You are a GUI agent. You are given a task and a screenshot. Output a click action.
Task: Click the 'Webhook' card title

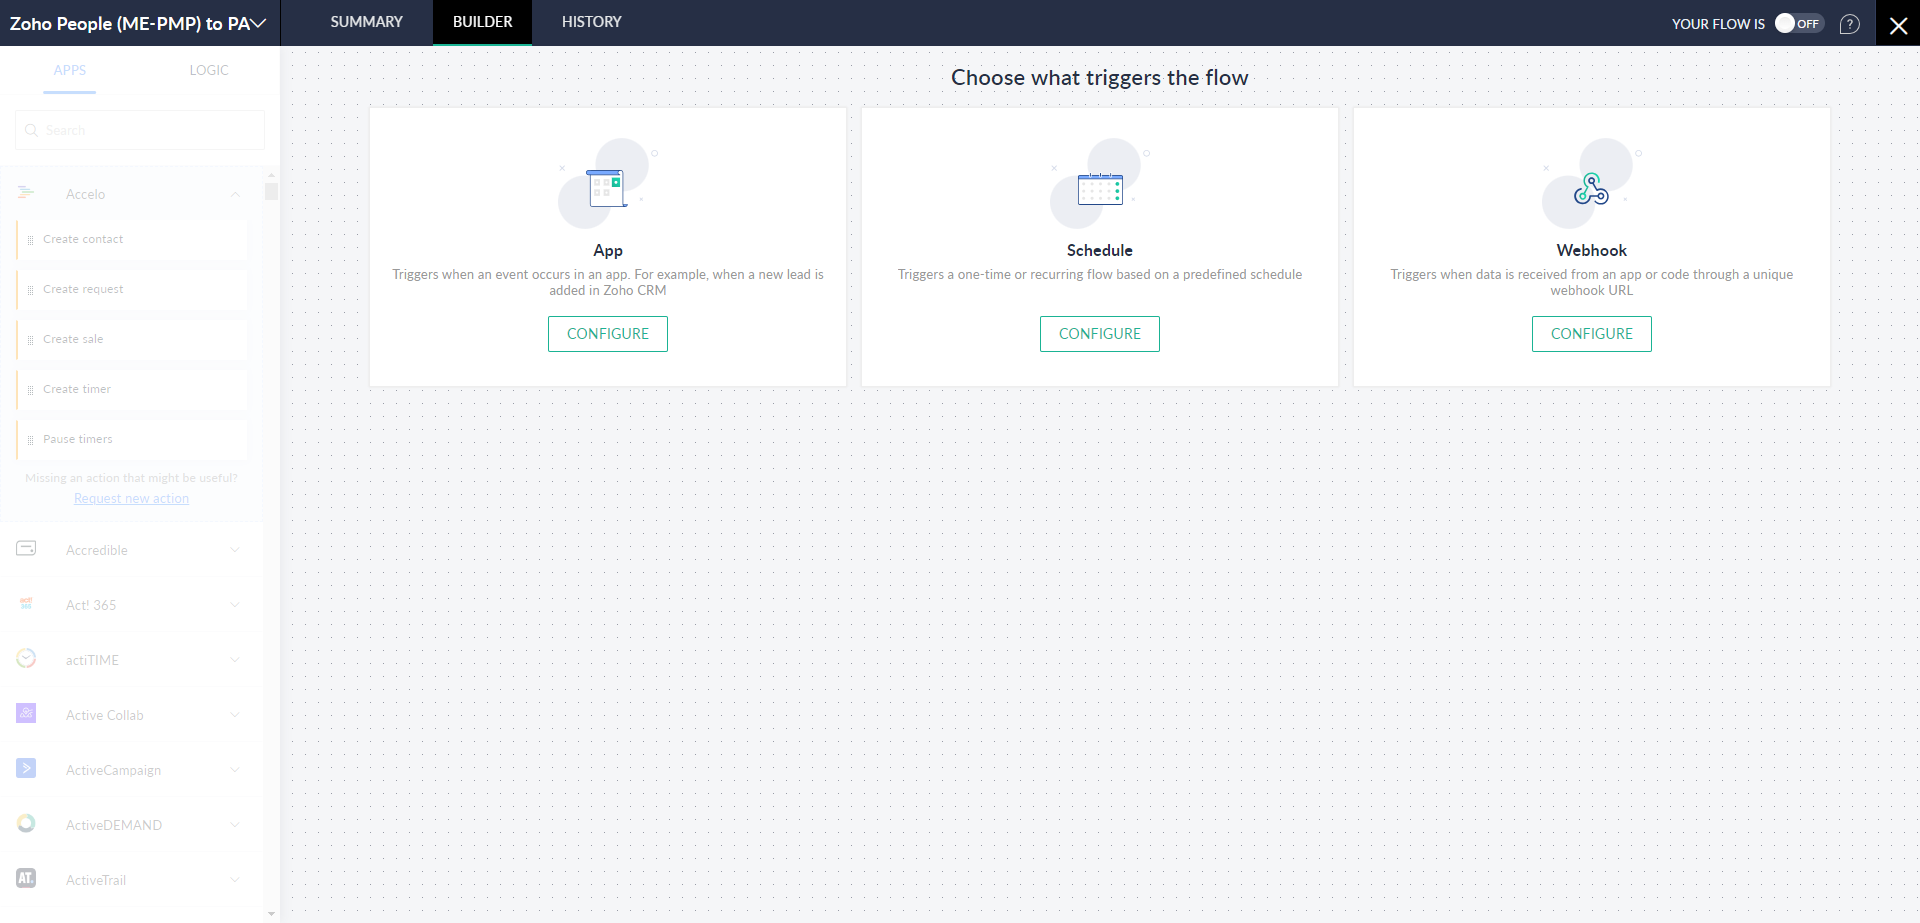(x=1592, y=250)
